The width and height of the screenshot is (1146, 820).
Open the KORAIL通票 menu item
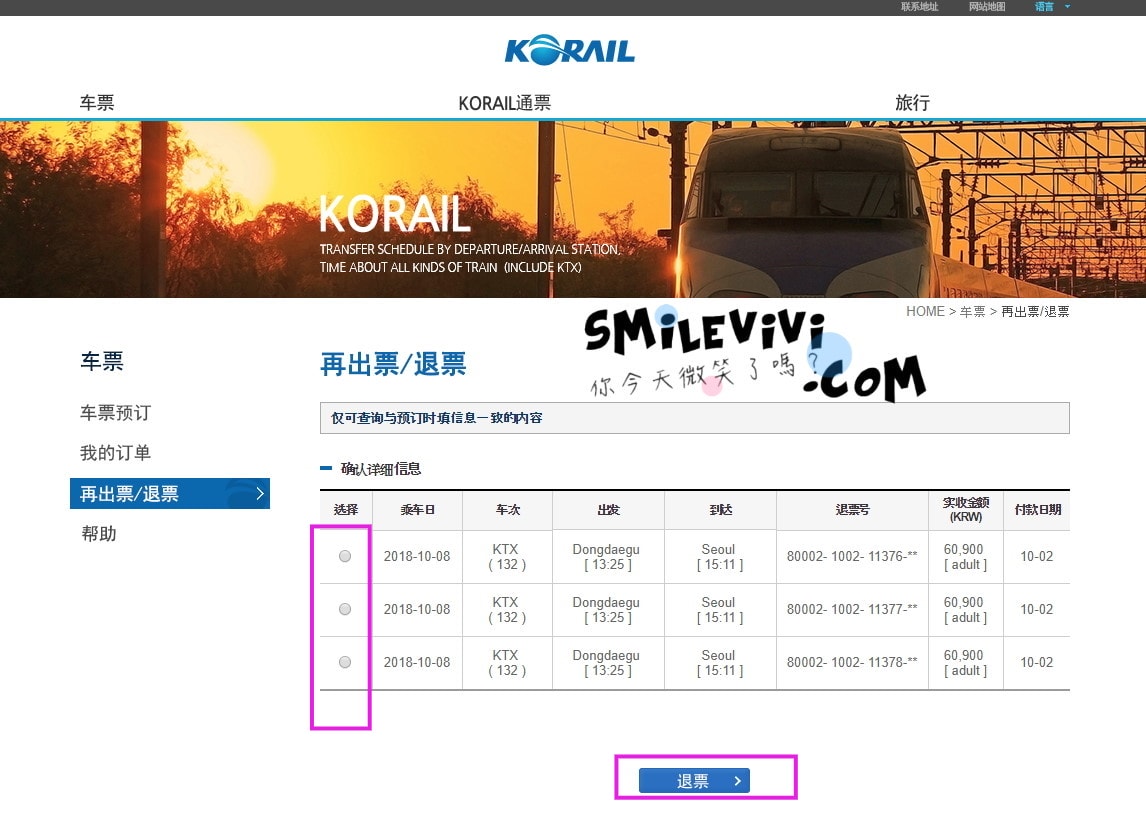coord(504,103)
